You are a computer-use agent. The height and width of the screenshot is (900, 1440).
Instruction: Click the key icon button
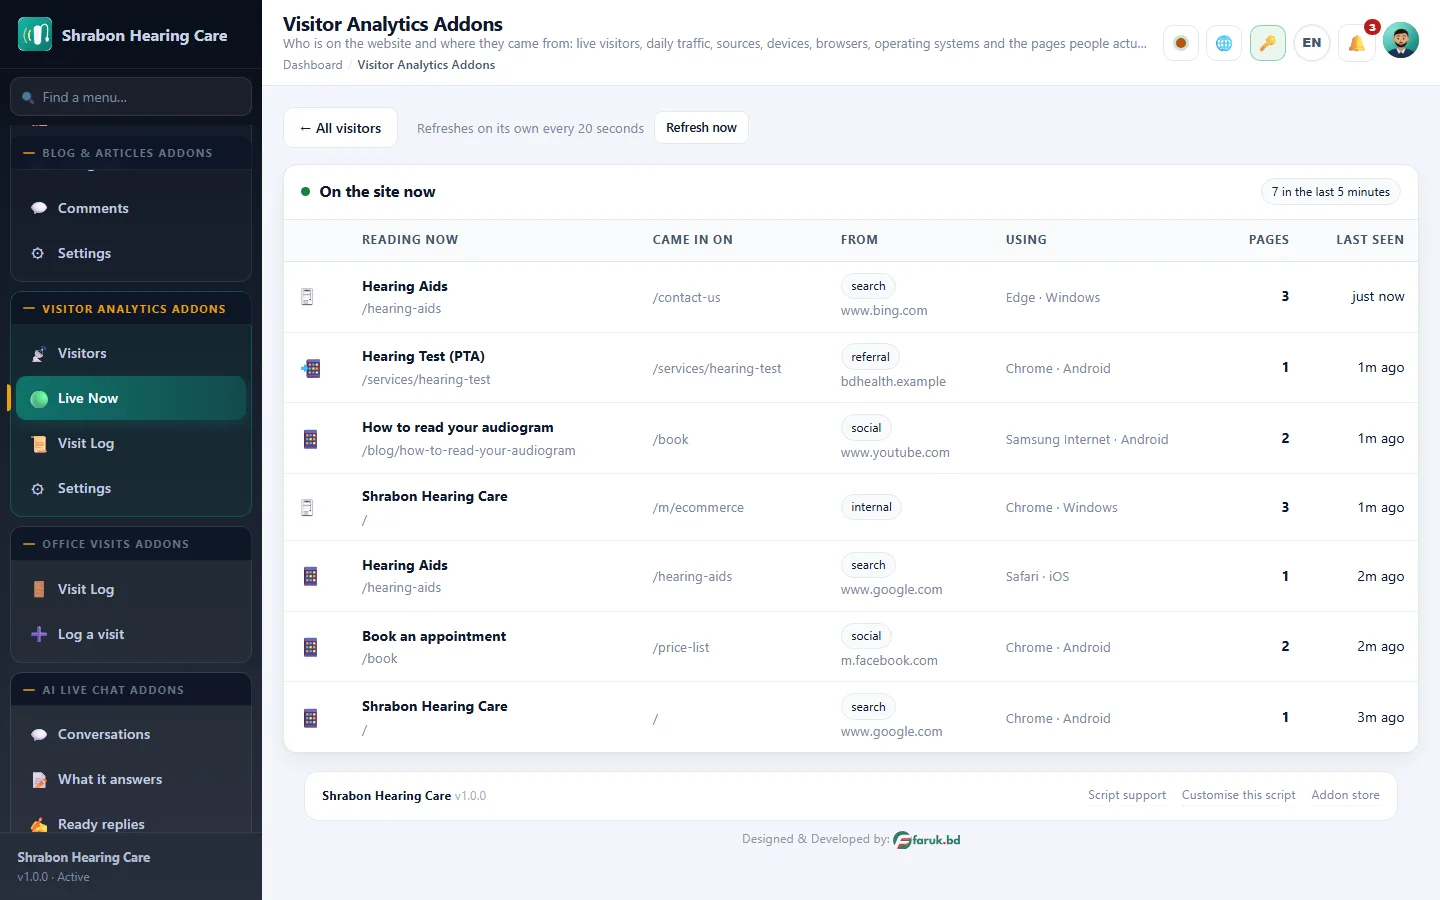coord(1268,43)
